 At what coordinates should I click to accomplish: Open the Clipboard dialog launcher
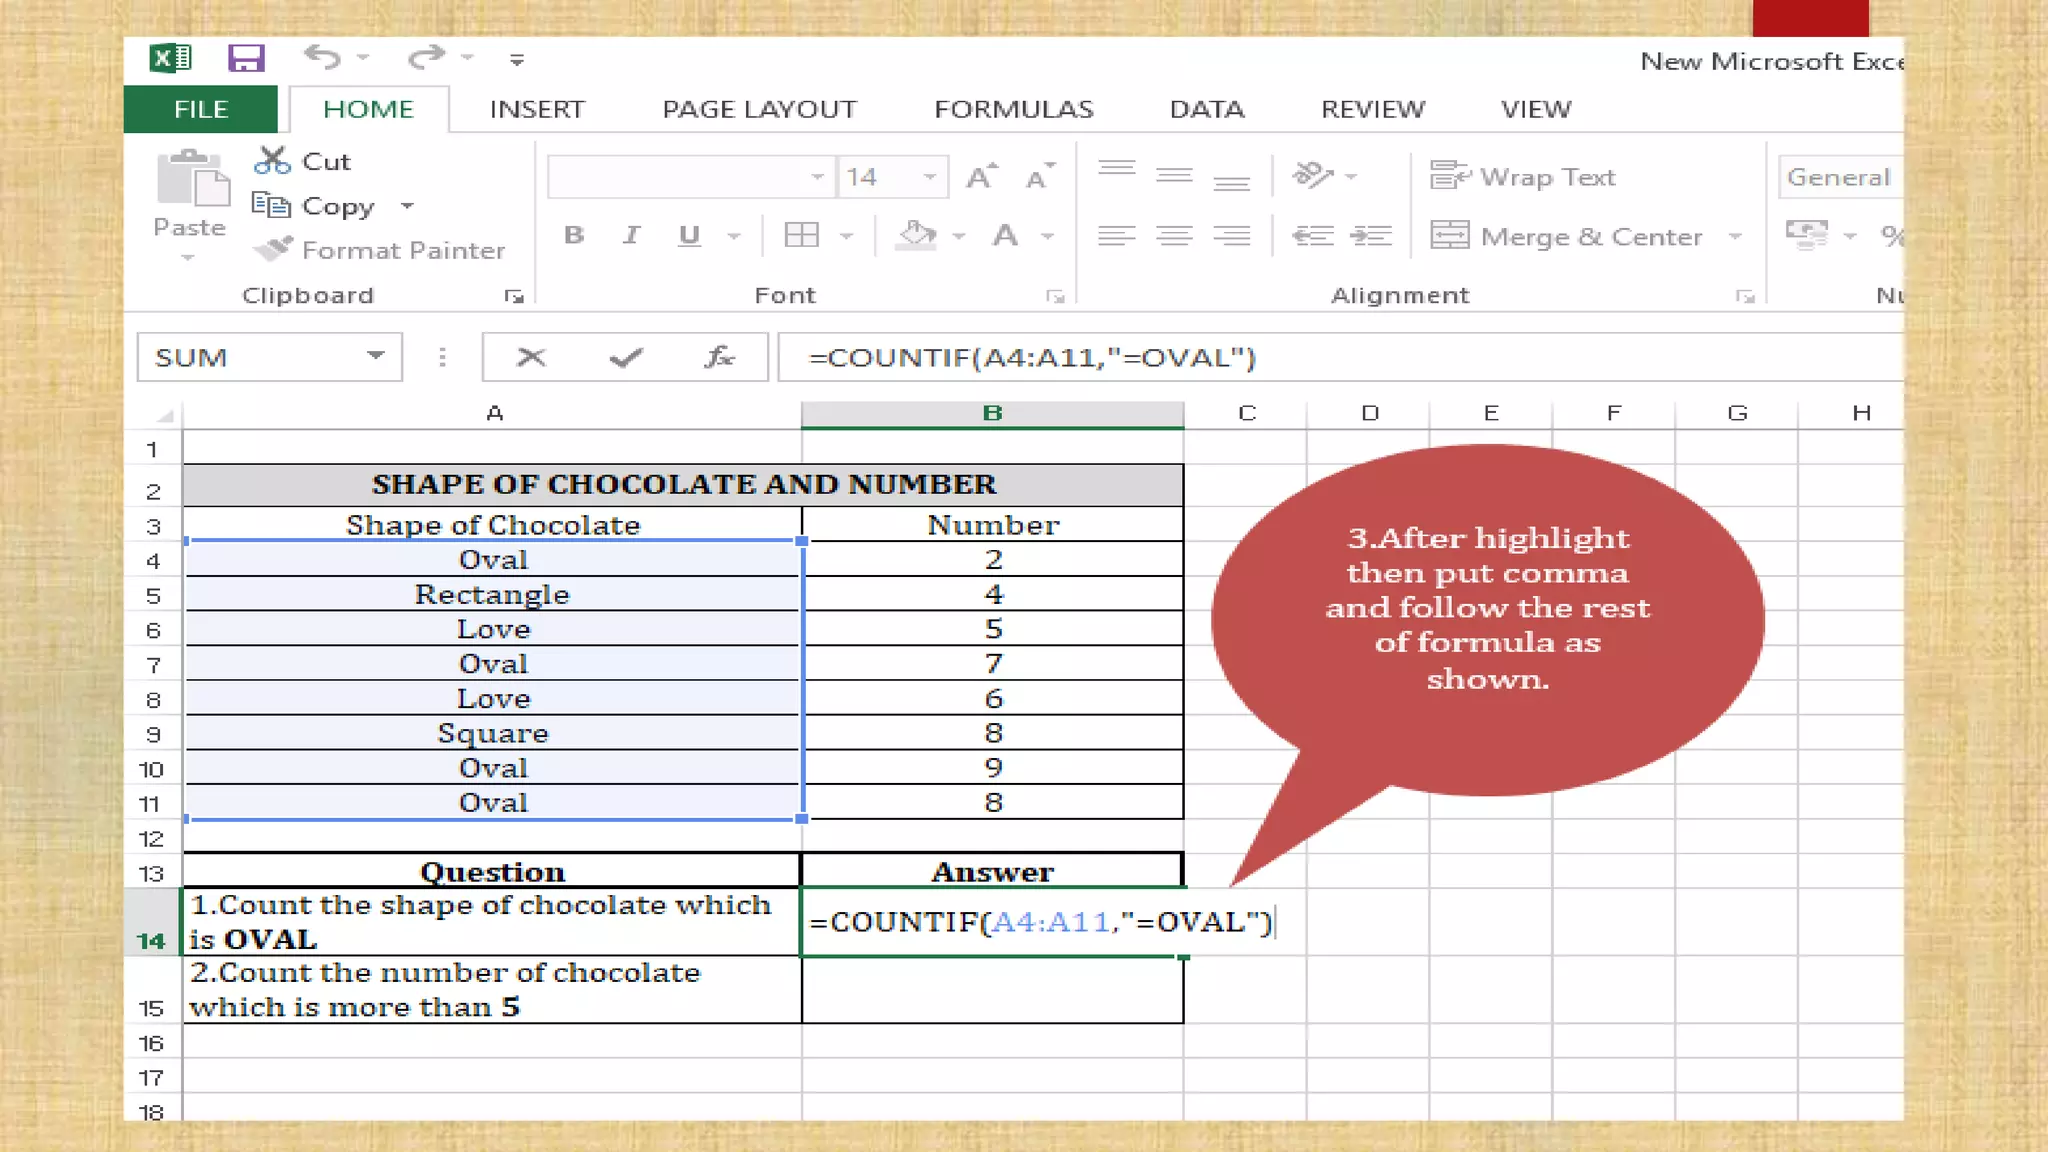pos(514,296)
